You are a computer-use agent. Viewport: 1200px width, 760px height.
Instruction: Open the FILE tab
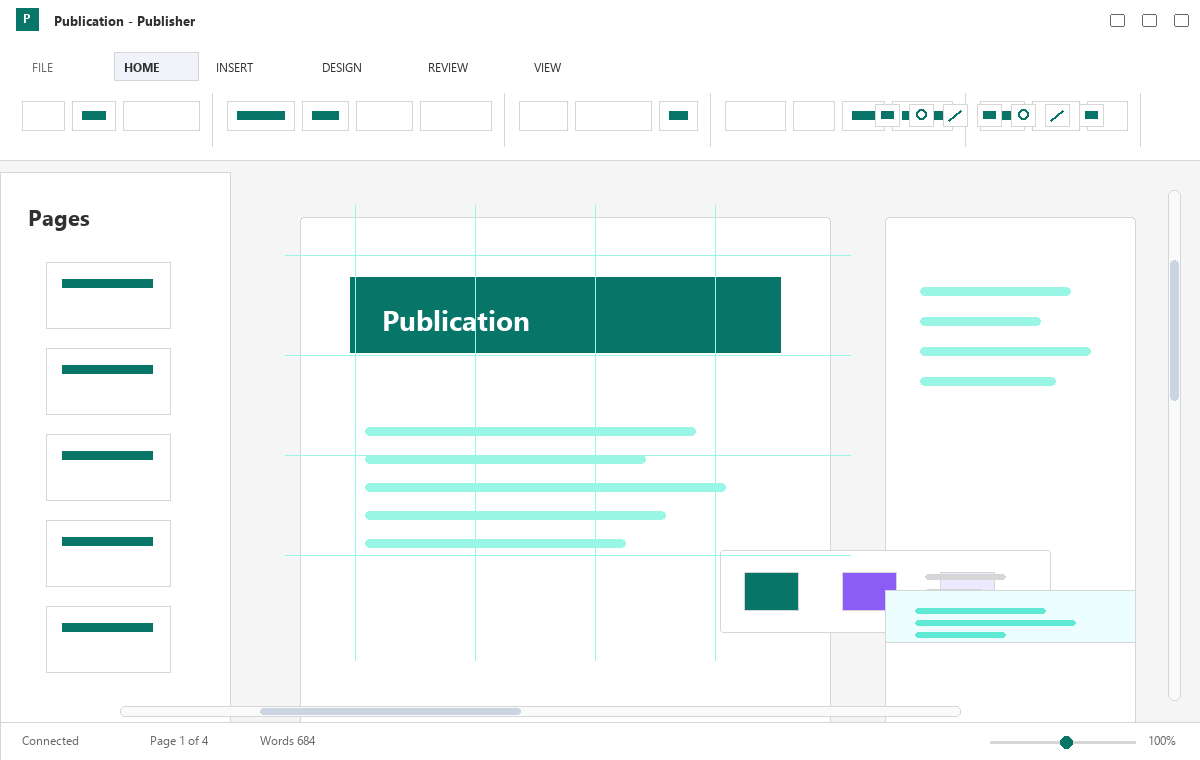(x=42, y=68)
